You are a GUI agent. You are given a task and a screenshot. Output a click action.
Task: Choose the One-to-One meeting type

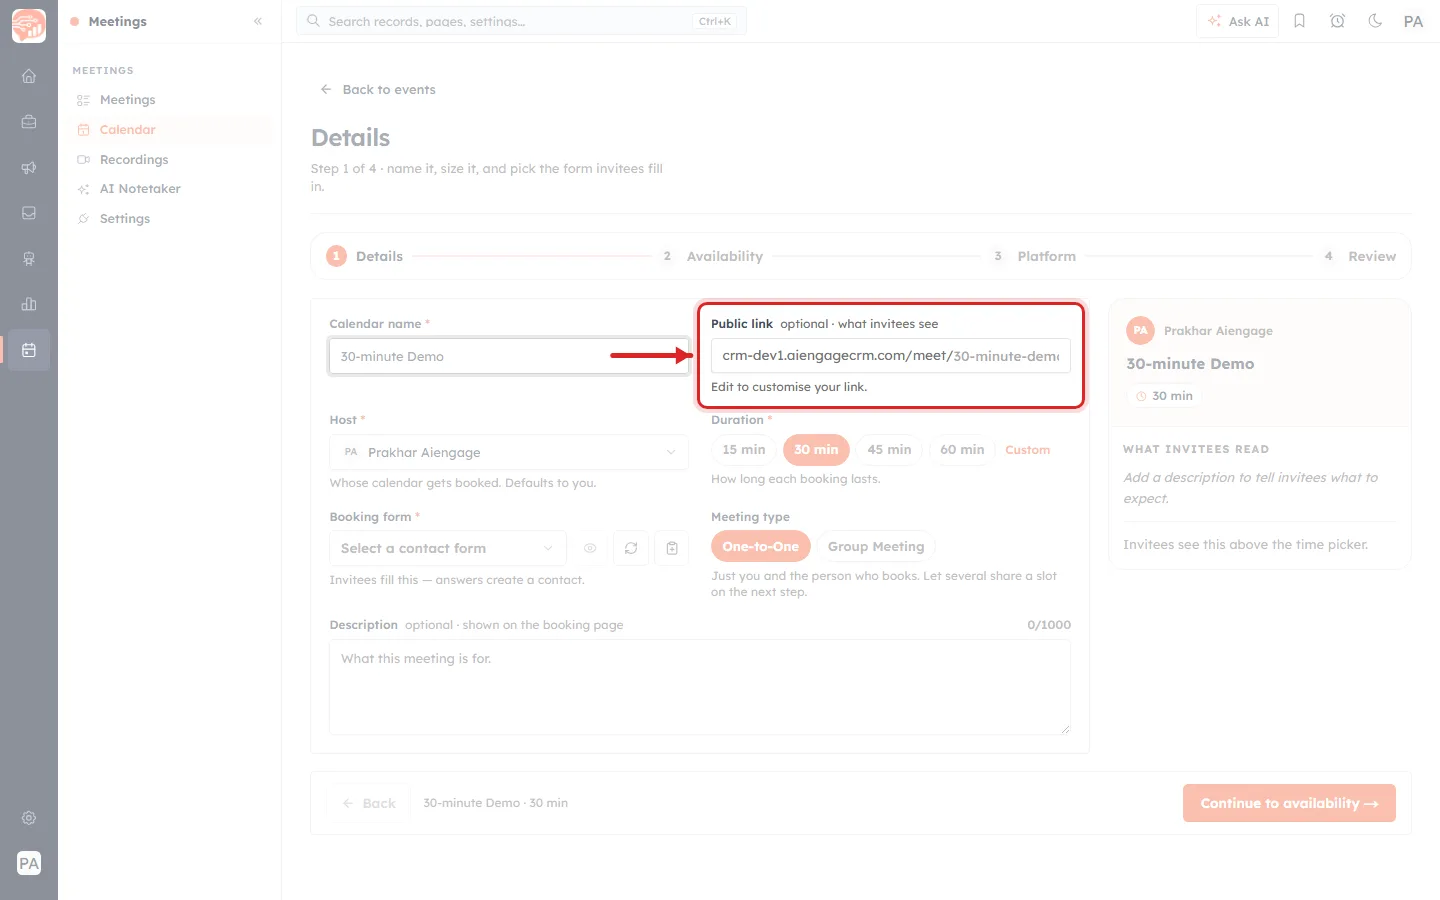click(761, 546)
